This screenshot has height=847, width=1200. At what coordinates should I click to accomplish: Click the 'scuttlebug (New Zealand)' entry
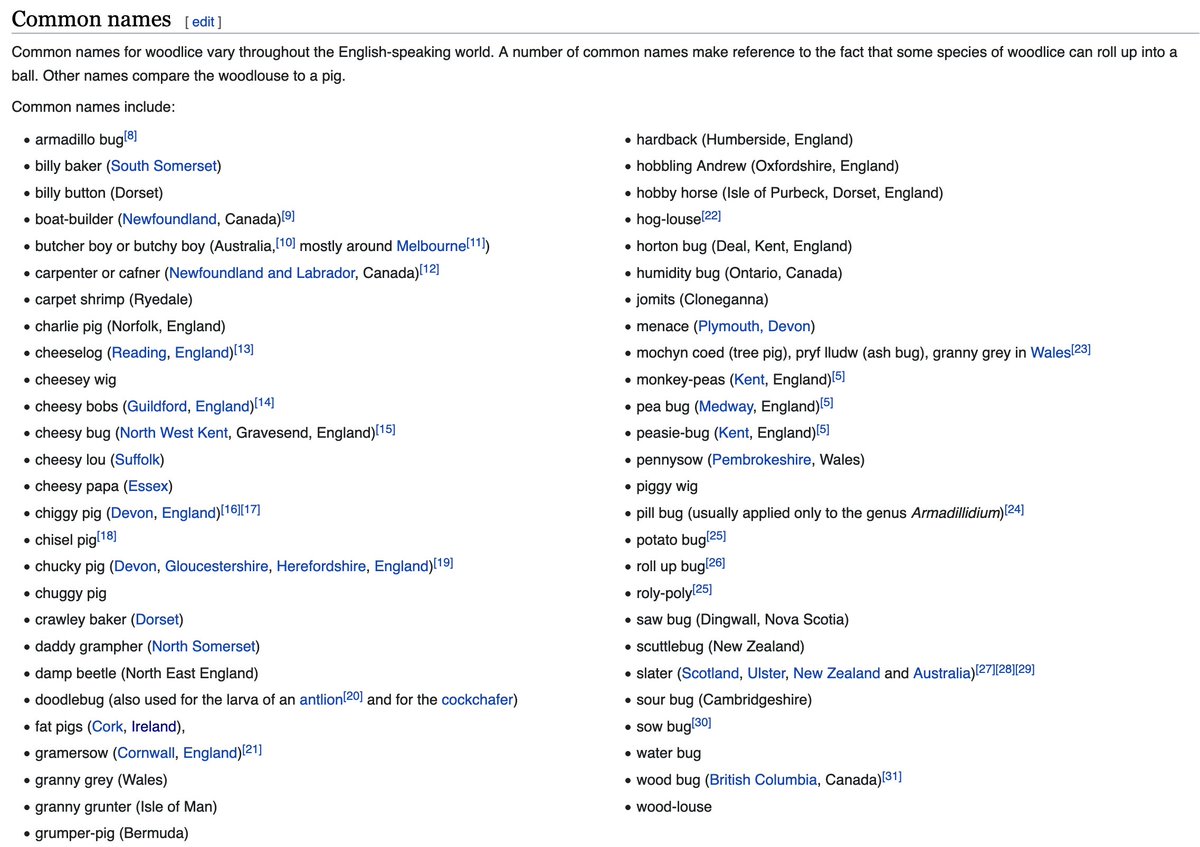(720, 646)
